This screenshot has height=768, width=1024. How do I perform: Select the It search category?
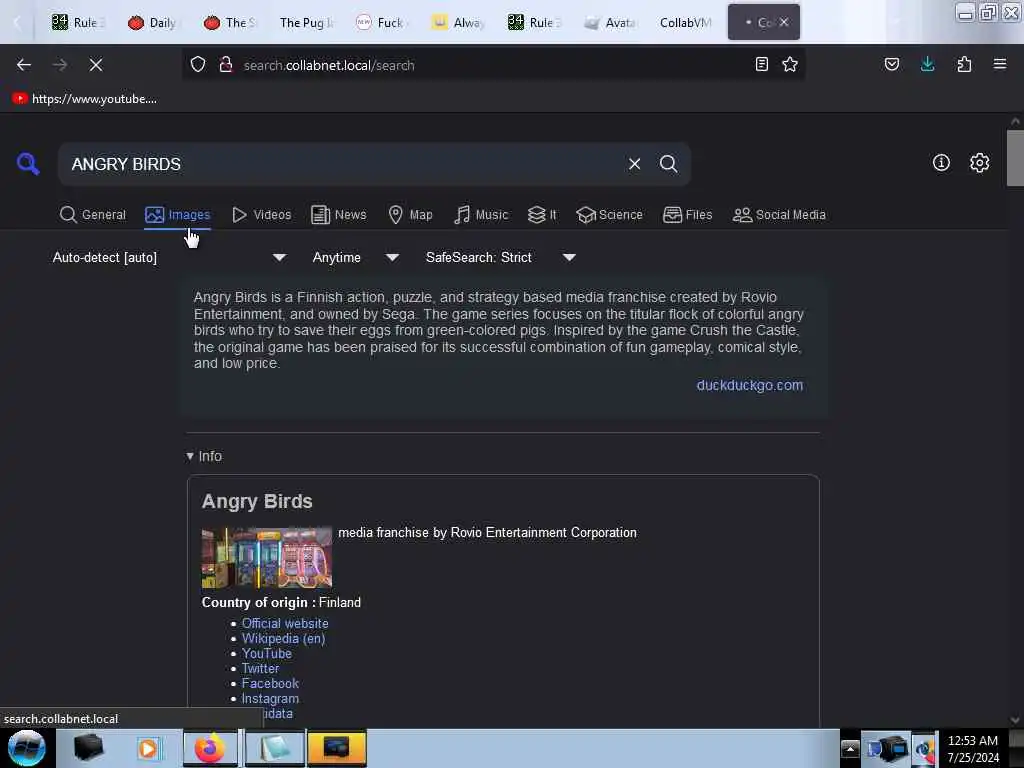(542, 215)
